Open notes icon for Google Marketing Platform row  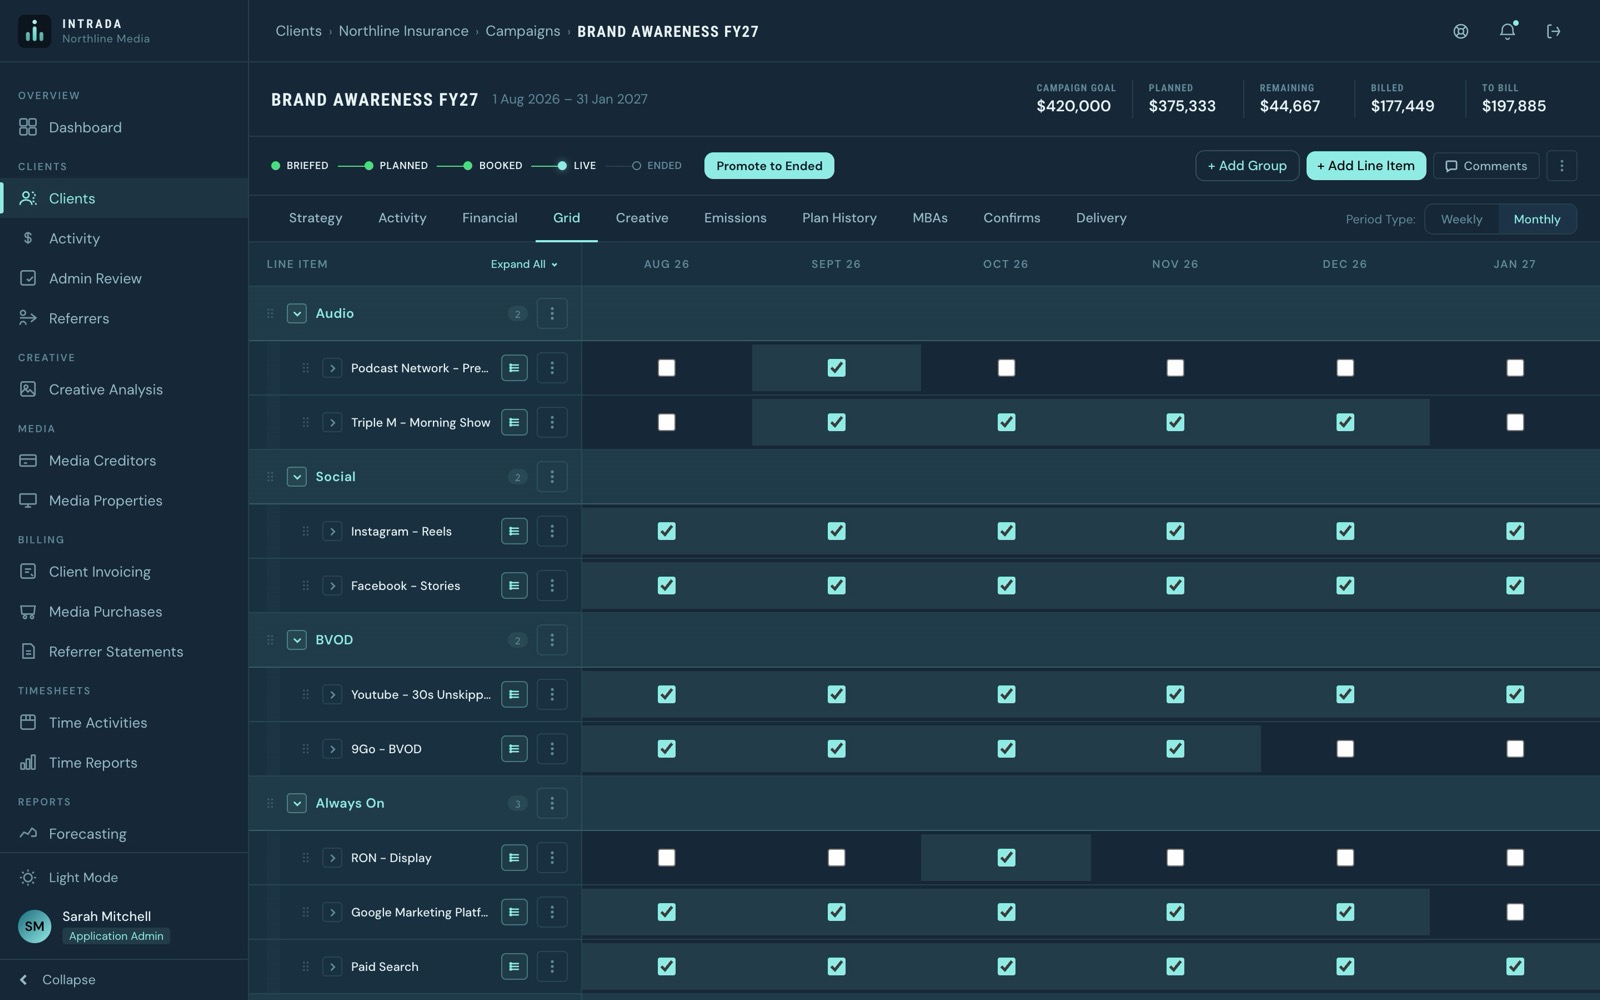click(x=514, y=912)
